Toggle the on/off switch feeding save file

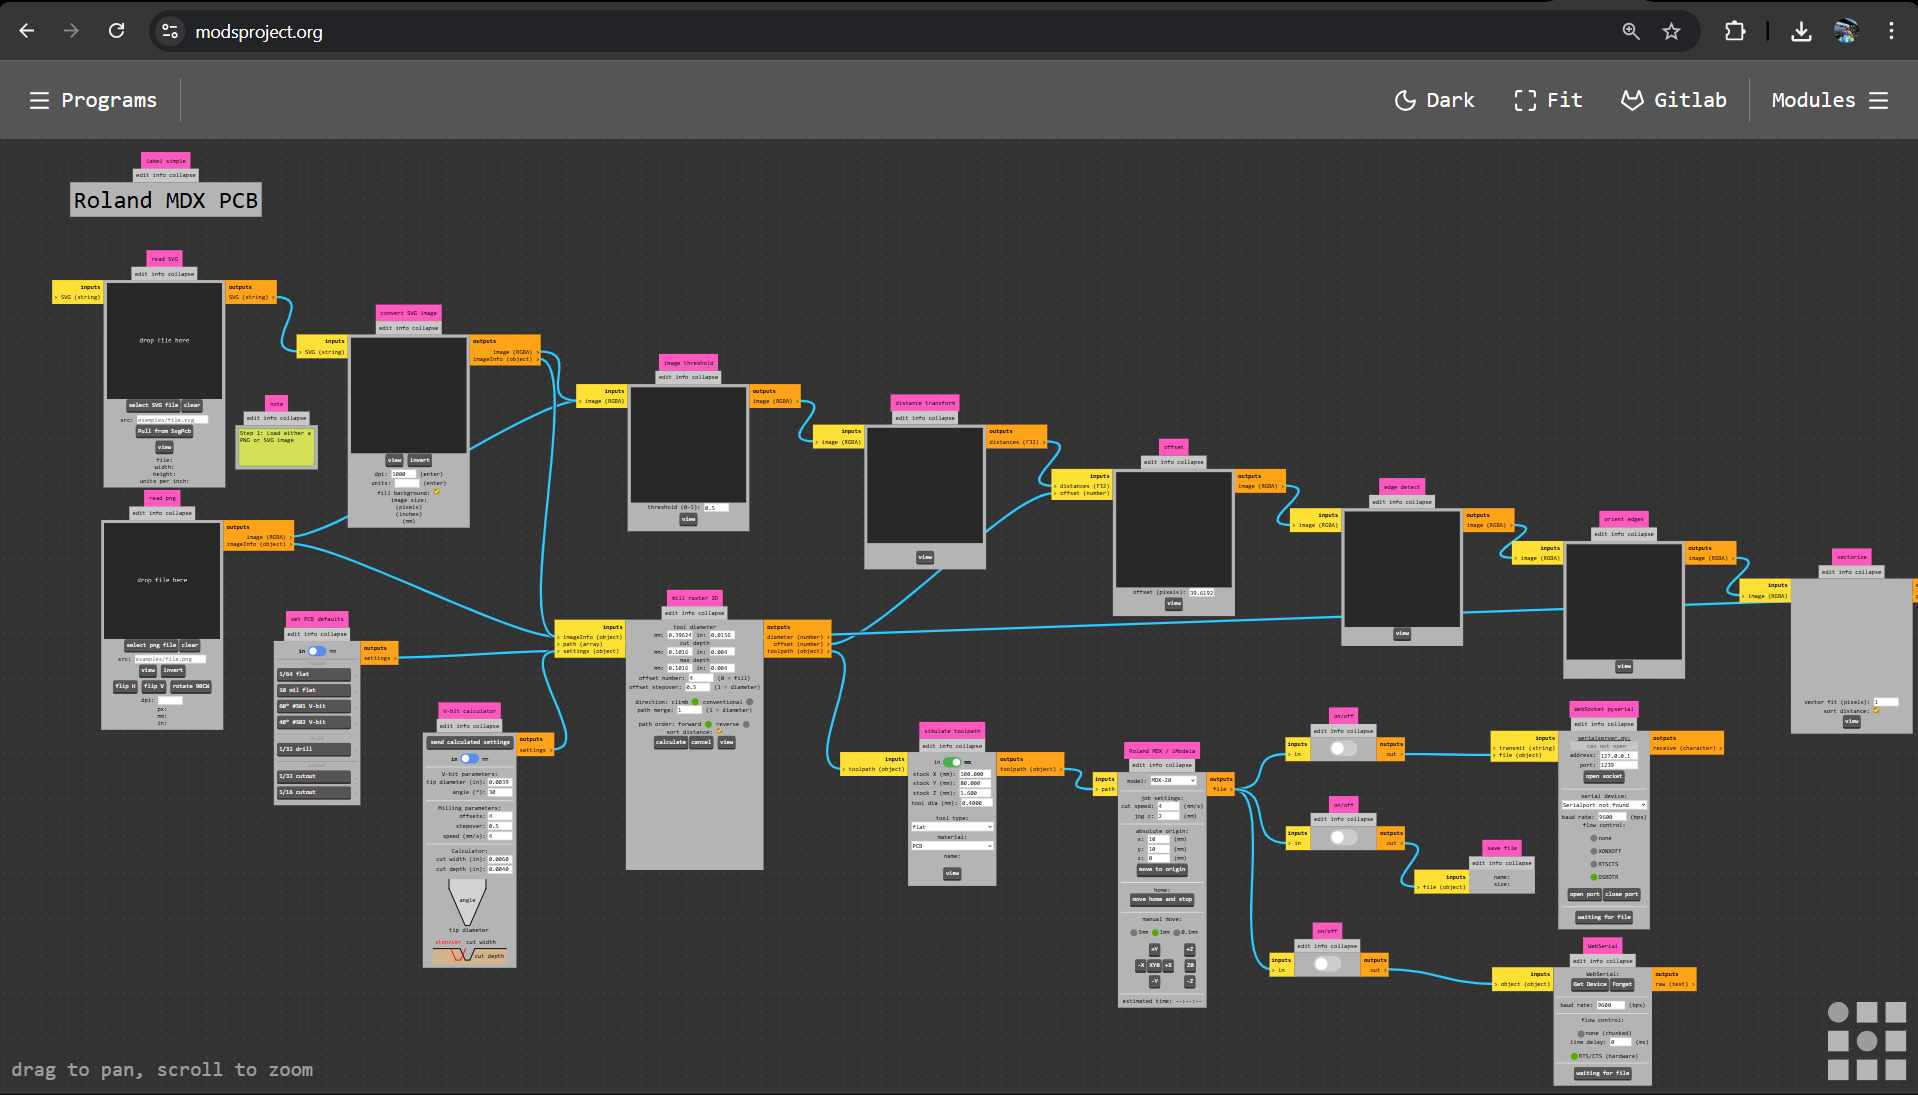pos(1343,837)
